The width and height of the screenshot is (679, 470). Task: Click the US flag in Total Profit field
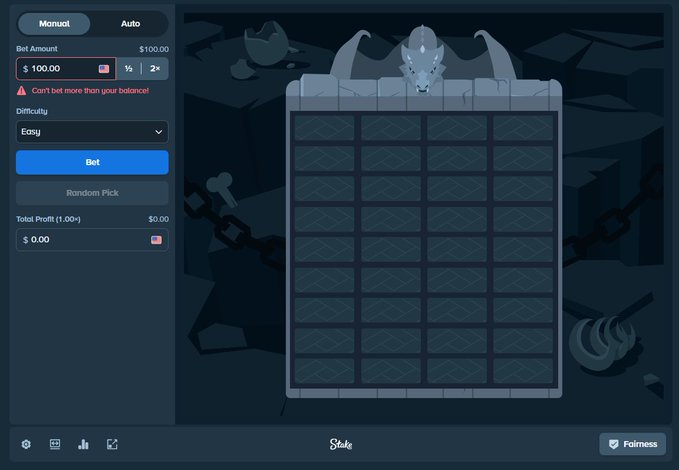156,240
